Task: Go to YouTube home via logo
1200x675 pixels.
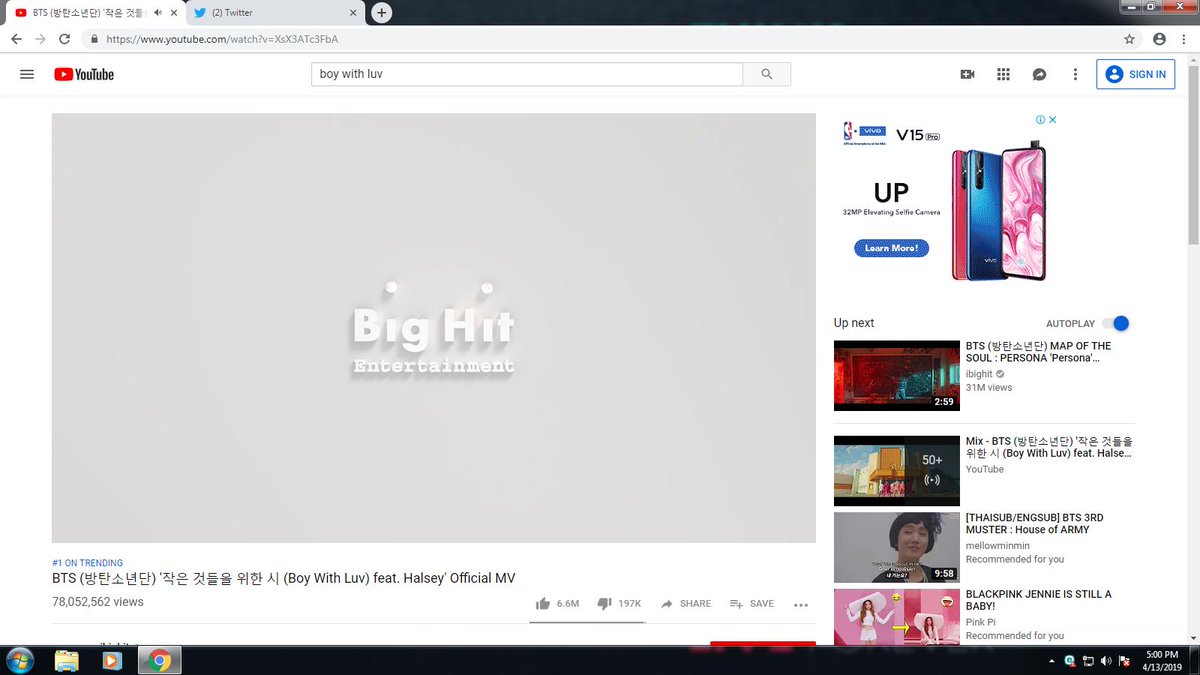Action: pos(84,74)
